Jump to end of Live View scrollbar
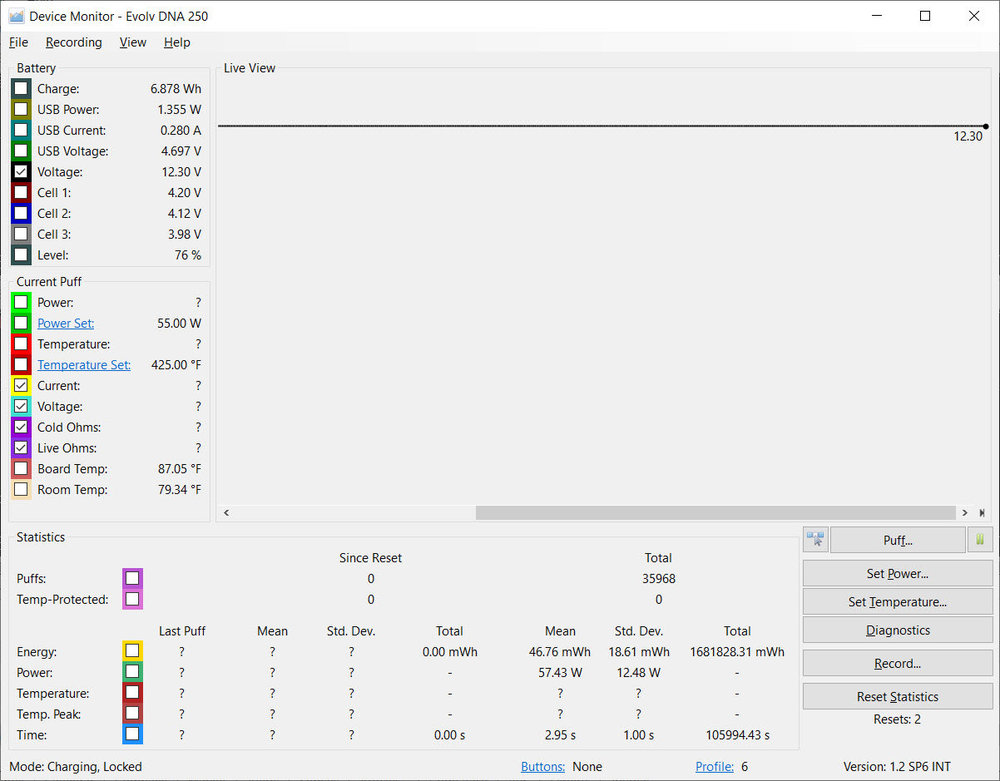The width and height of the screenshot is (1000, 781). coord(982,513)
